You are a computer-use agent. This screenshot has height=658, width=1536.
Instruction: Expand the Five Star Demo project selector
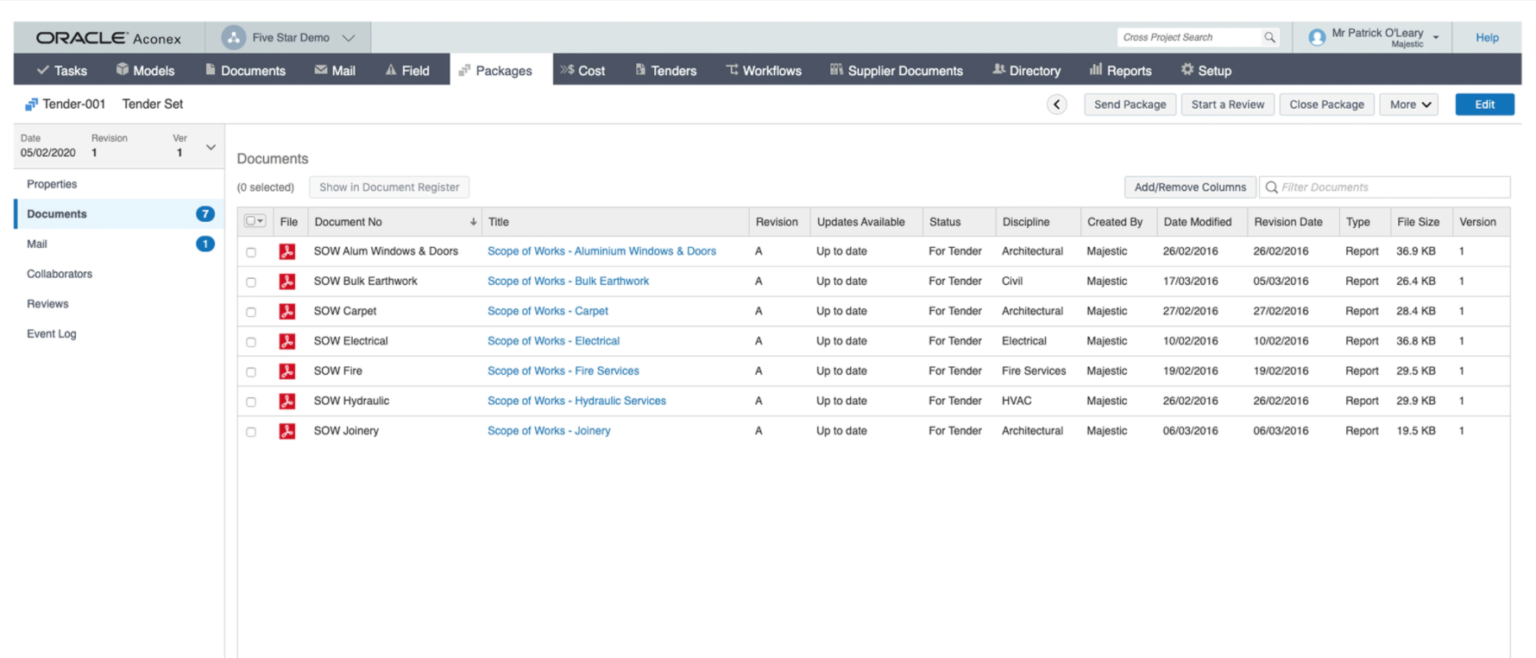pyautogui.click(x=348, y=38)
